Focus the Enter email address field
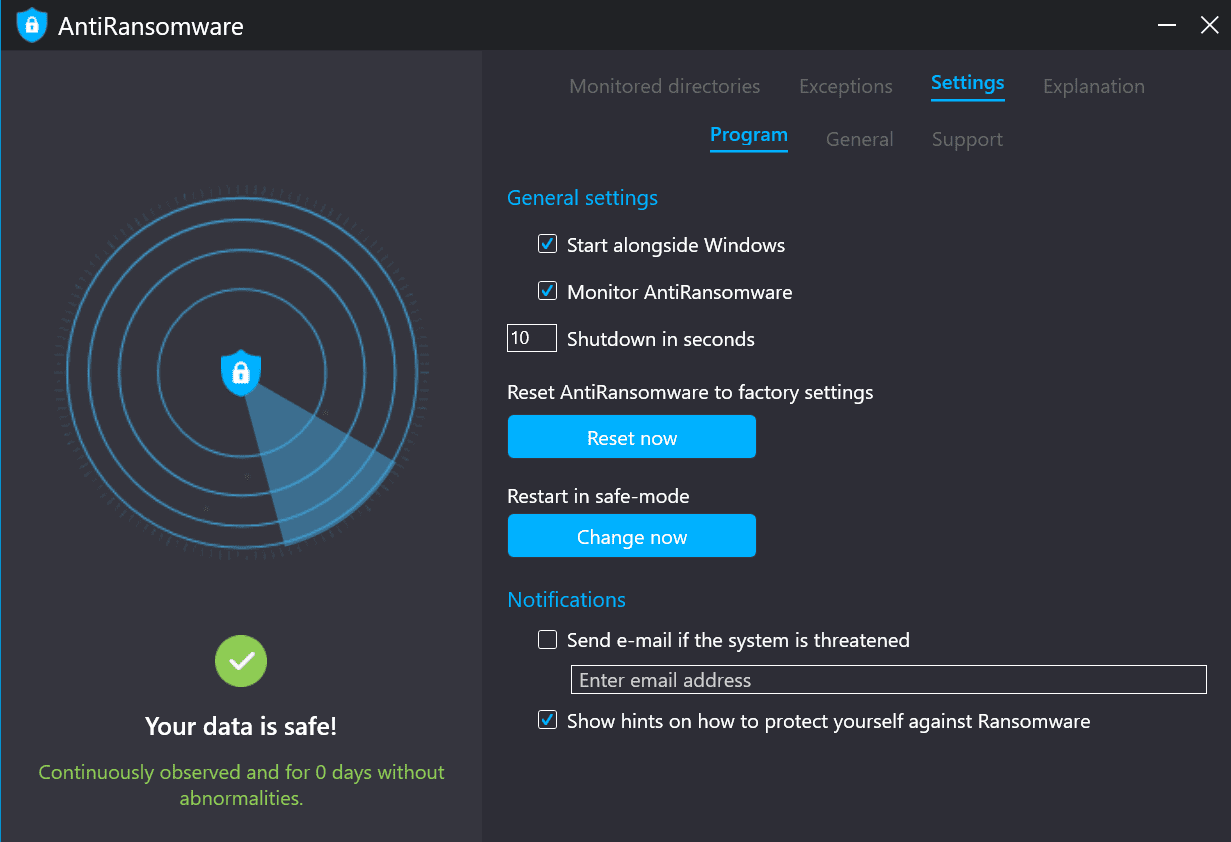The image size is (1231, 842). (x=888, y=680)
